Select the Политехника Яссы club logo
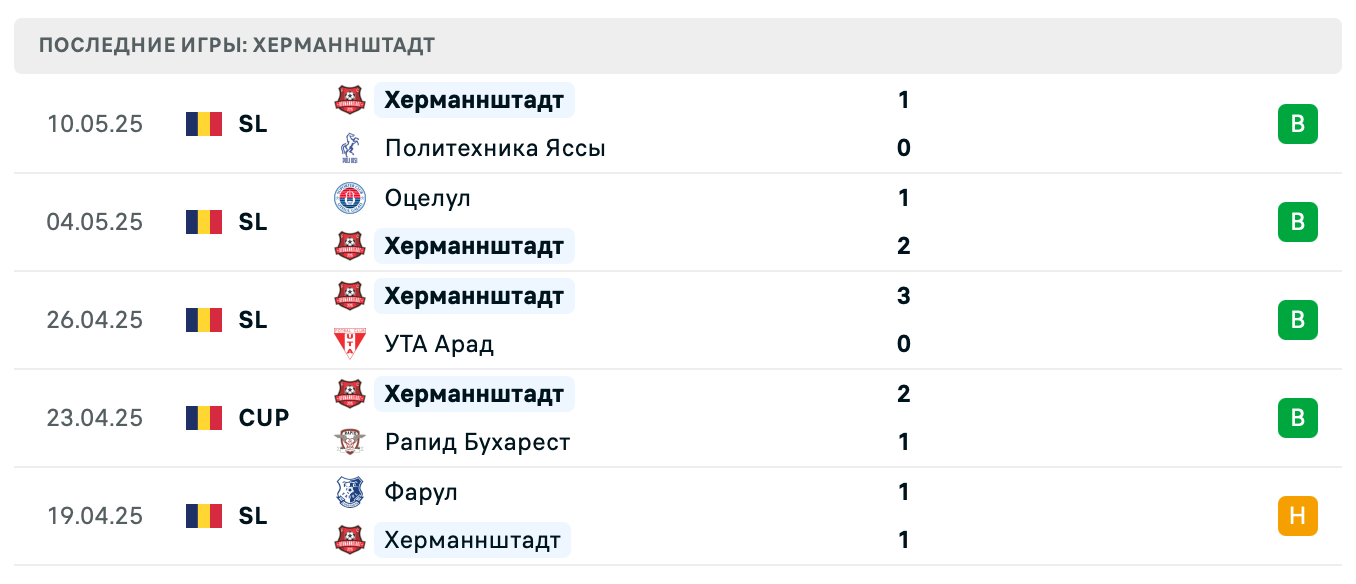1356x584 pixels. pyautogui.click(x=349, y=147)
